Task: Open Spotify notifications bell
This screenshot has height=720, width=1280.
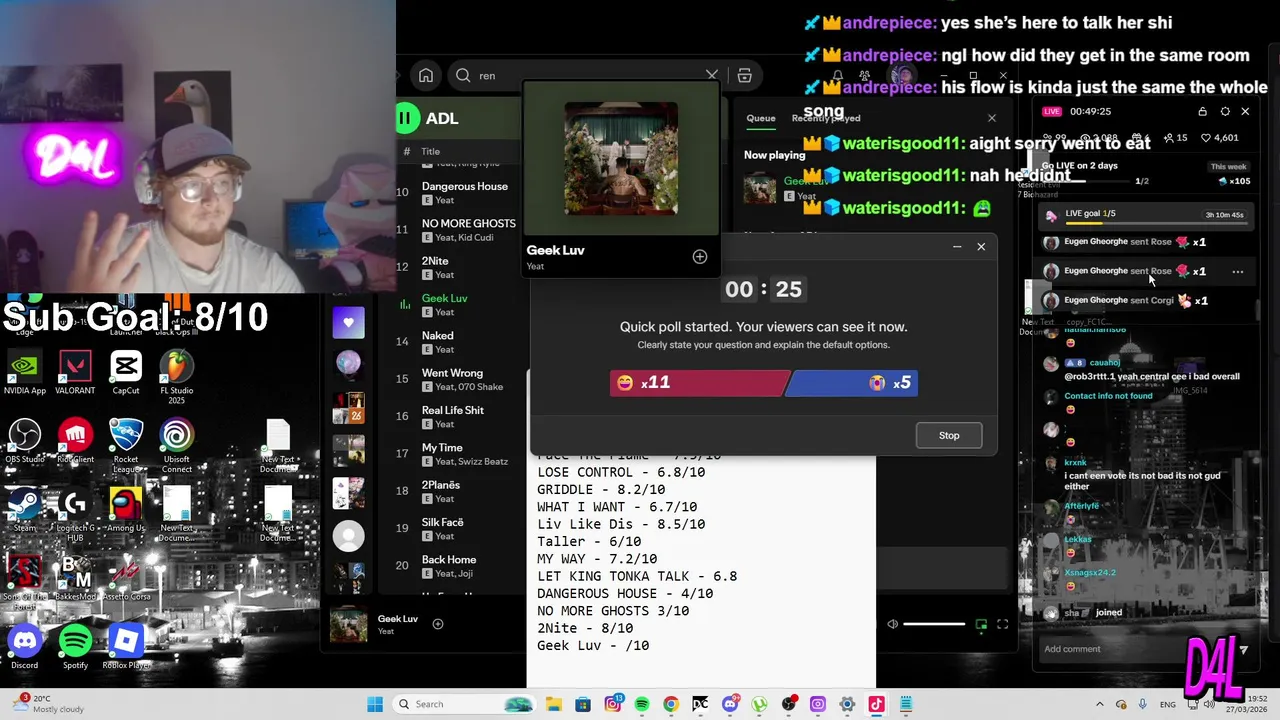Action: [x=838, y=75]
